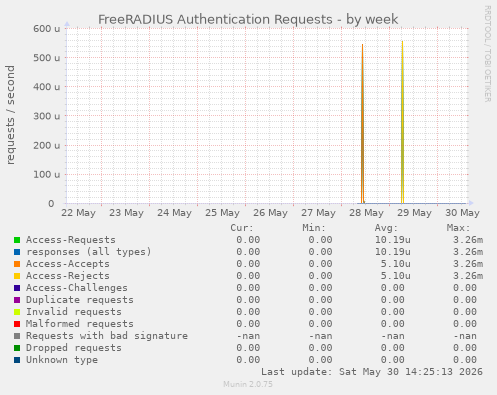This screenshot has height=395, width=497.
Task: Click the Access-Requests Max value 3.26m
Action: (x=468, y=240)
